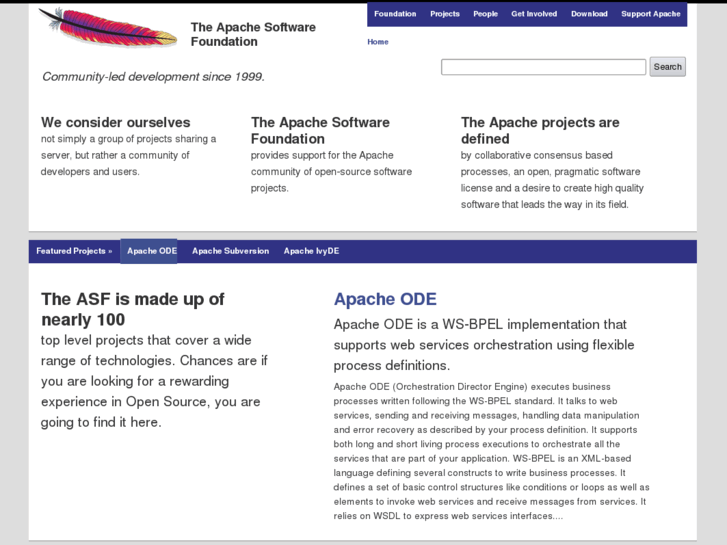Open the Download menu
Viewport: 727px width, 545px height.
(x=589, y=14)
